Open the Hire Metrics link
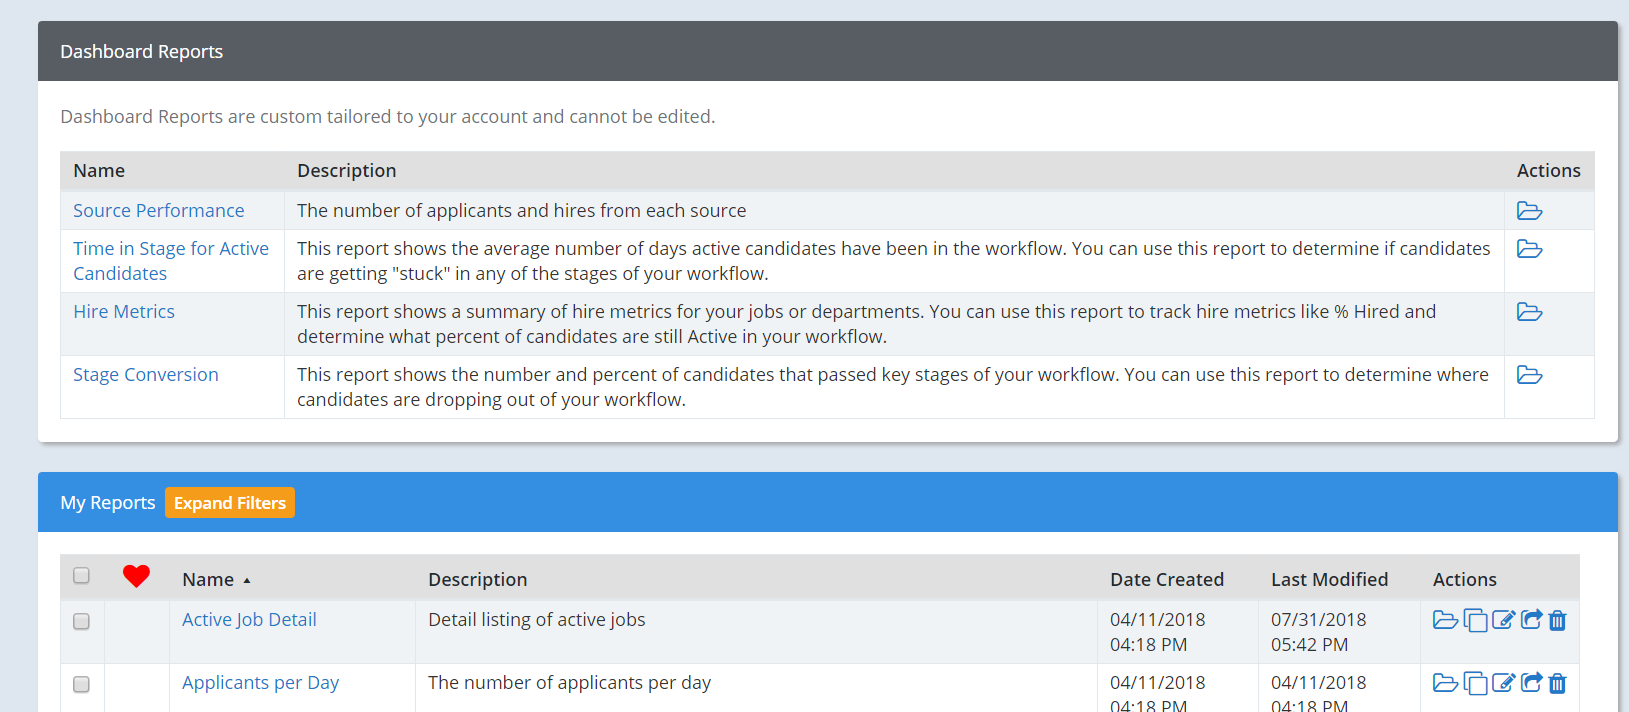Screen dimensions: 1629x712 click(x=124, y=312)
